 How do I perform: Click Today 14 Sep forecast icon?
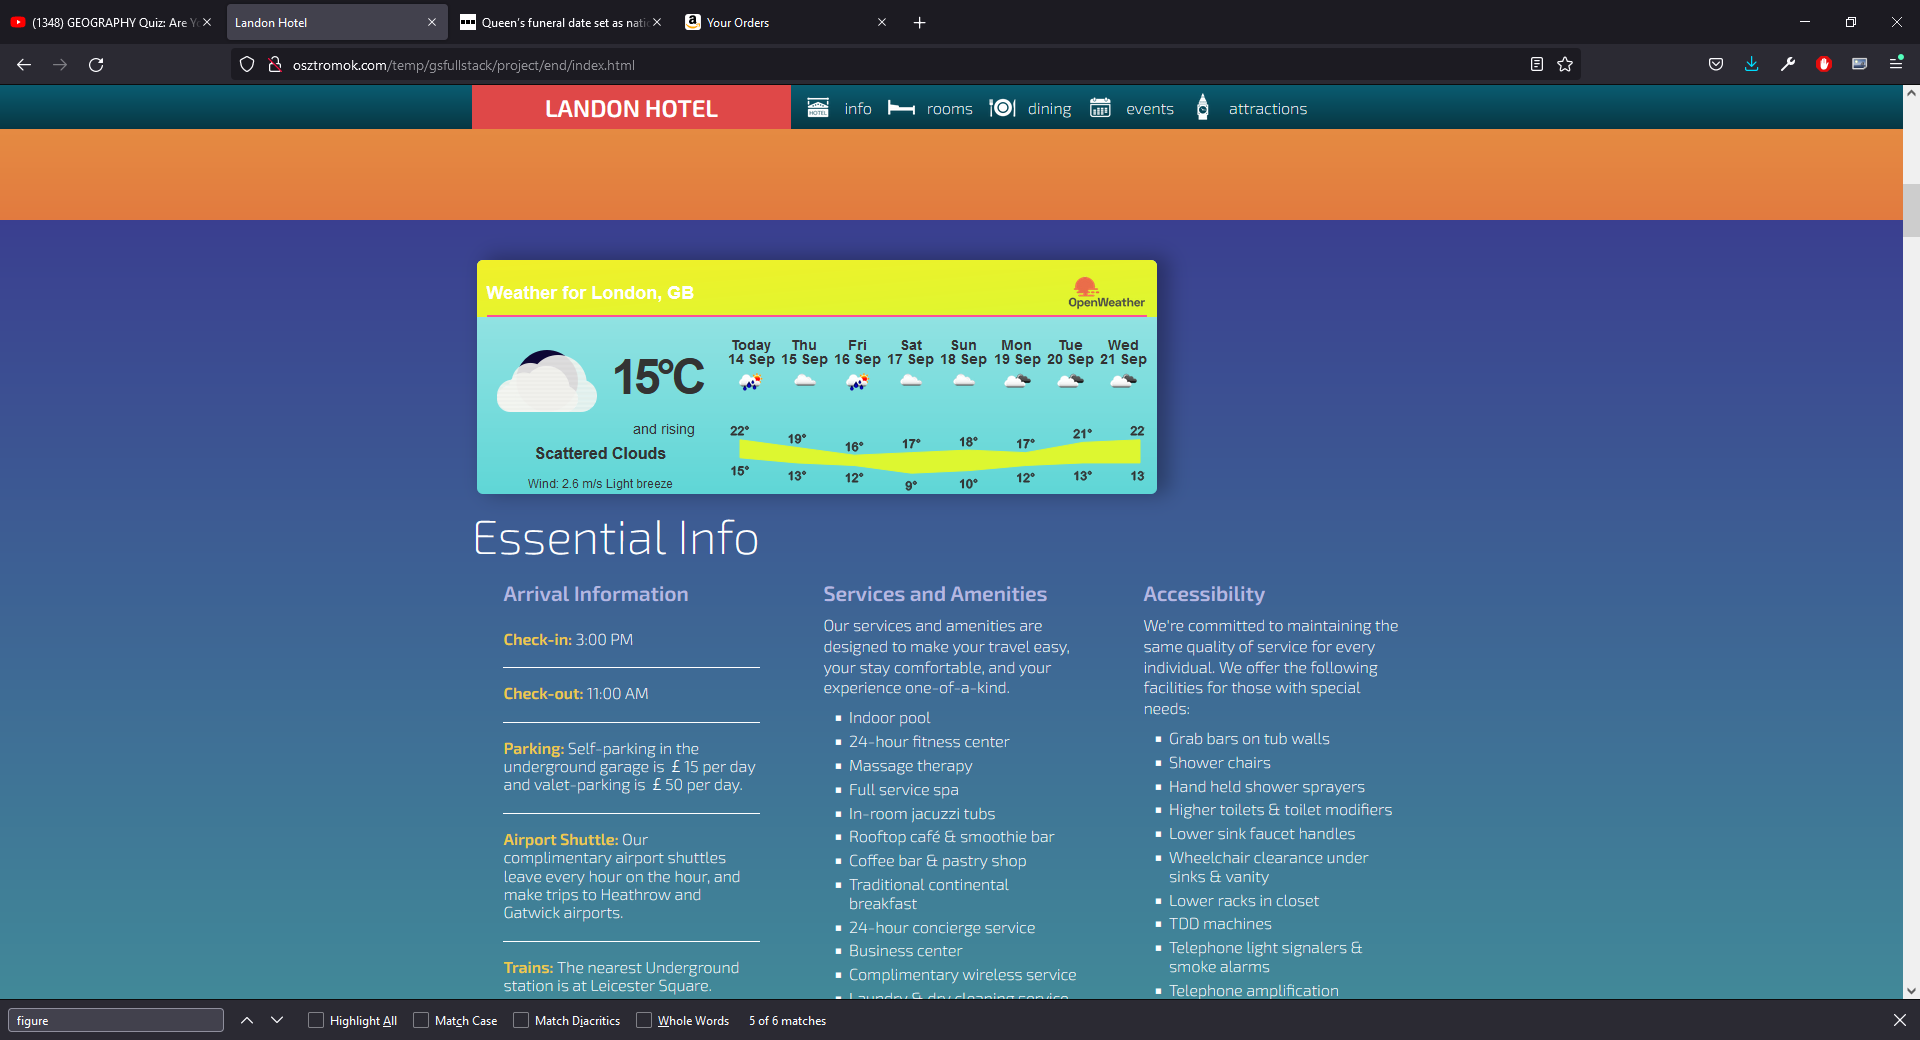(751, 381)
